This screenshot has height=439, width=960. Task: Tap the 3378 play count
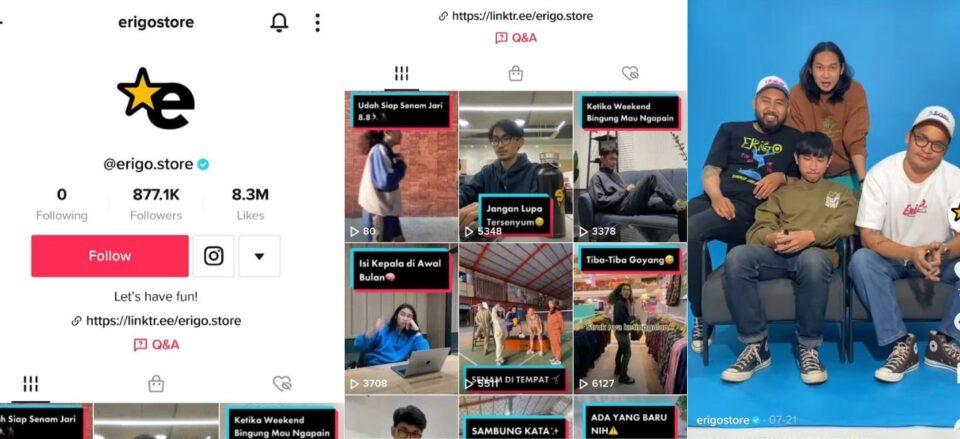(598, 231)
